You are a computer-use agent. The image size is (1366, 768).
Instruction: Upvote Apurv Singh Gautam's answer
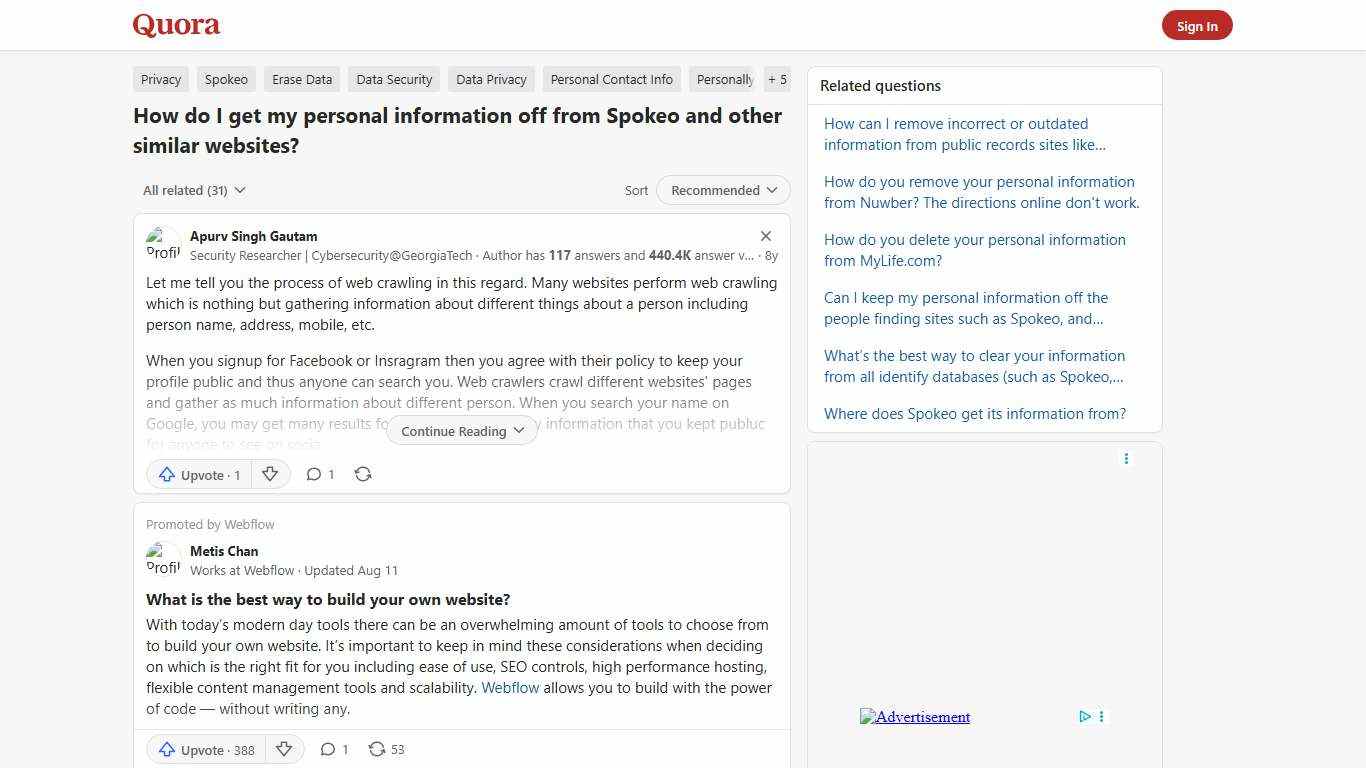pyautogui.click(x=197, y=474)
